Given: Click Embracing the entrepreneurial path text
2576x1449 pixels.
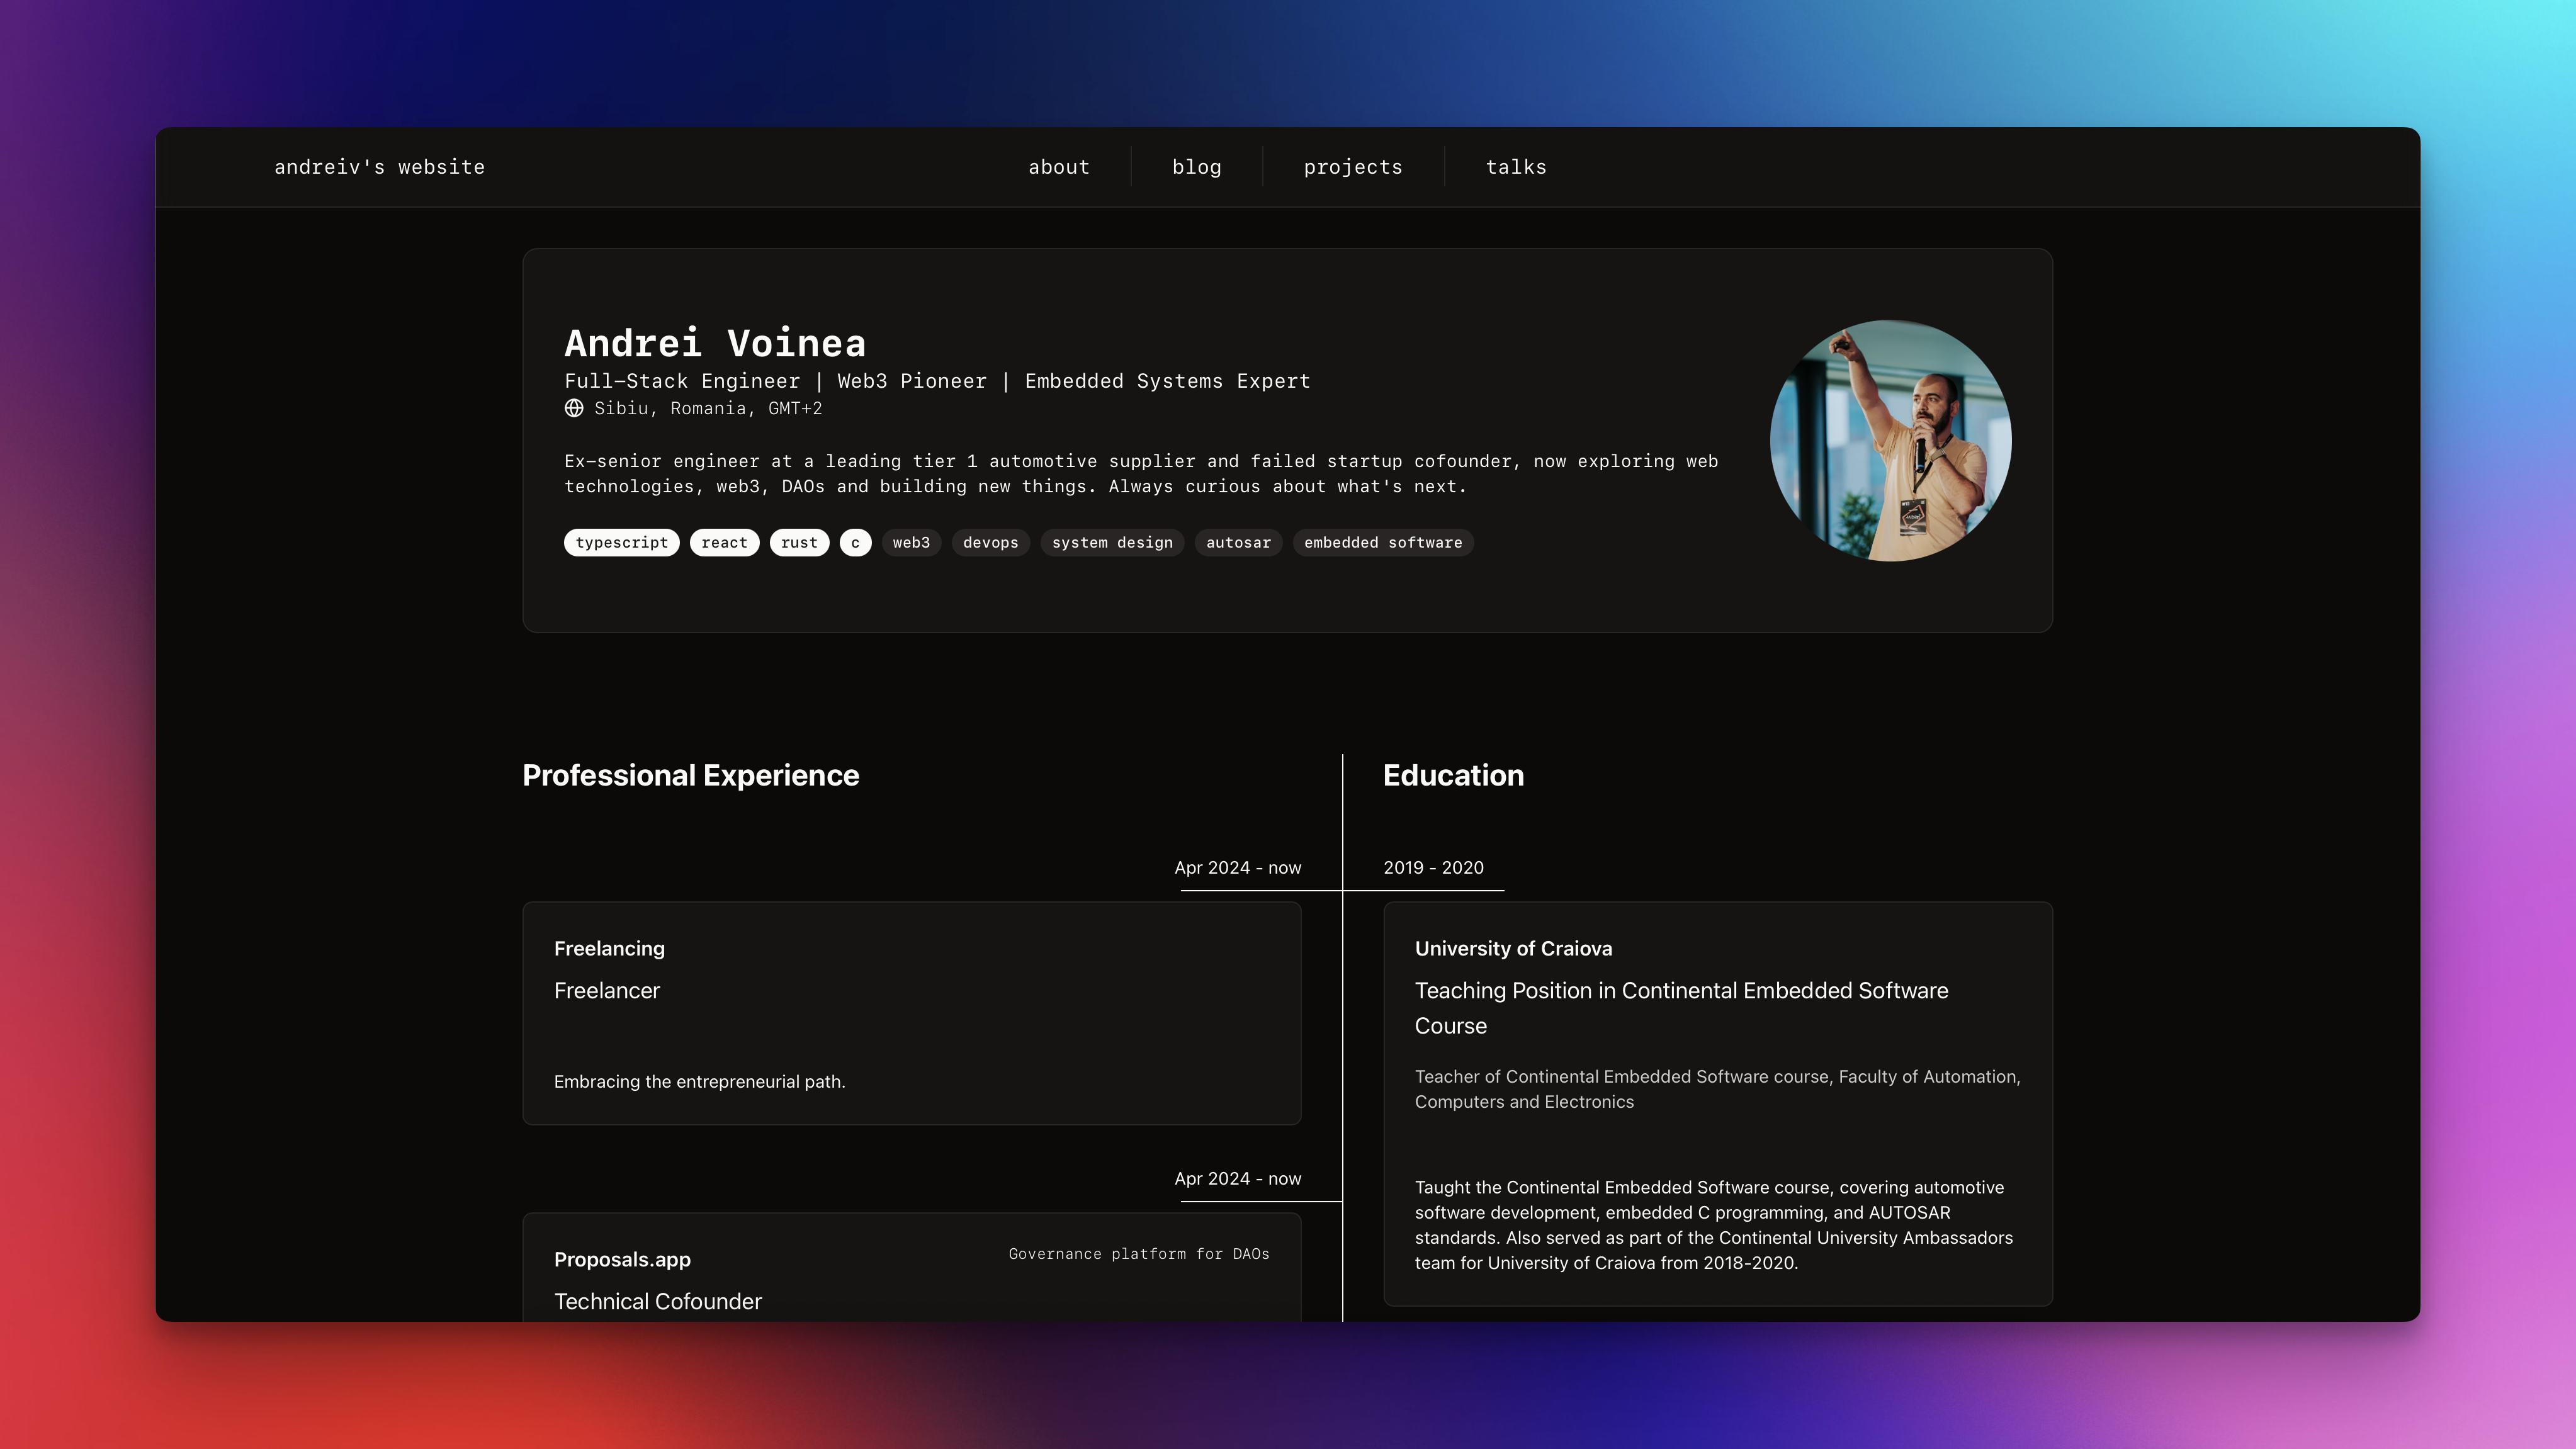Looking at the screenshot, I should (699, 1081).
